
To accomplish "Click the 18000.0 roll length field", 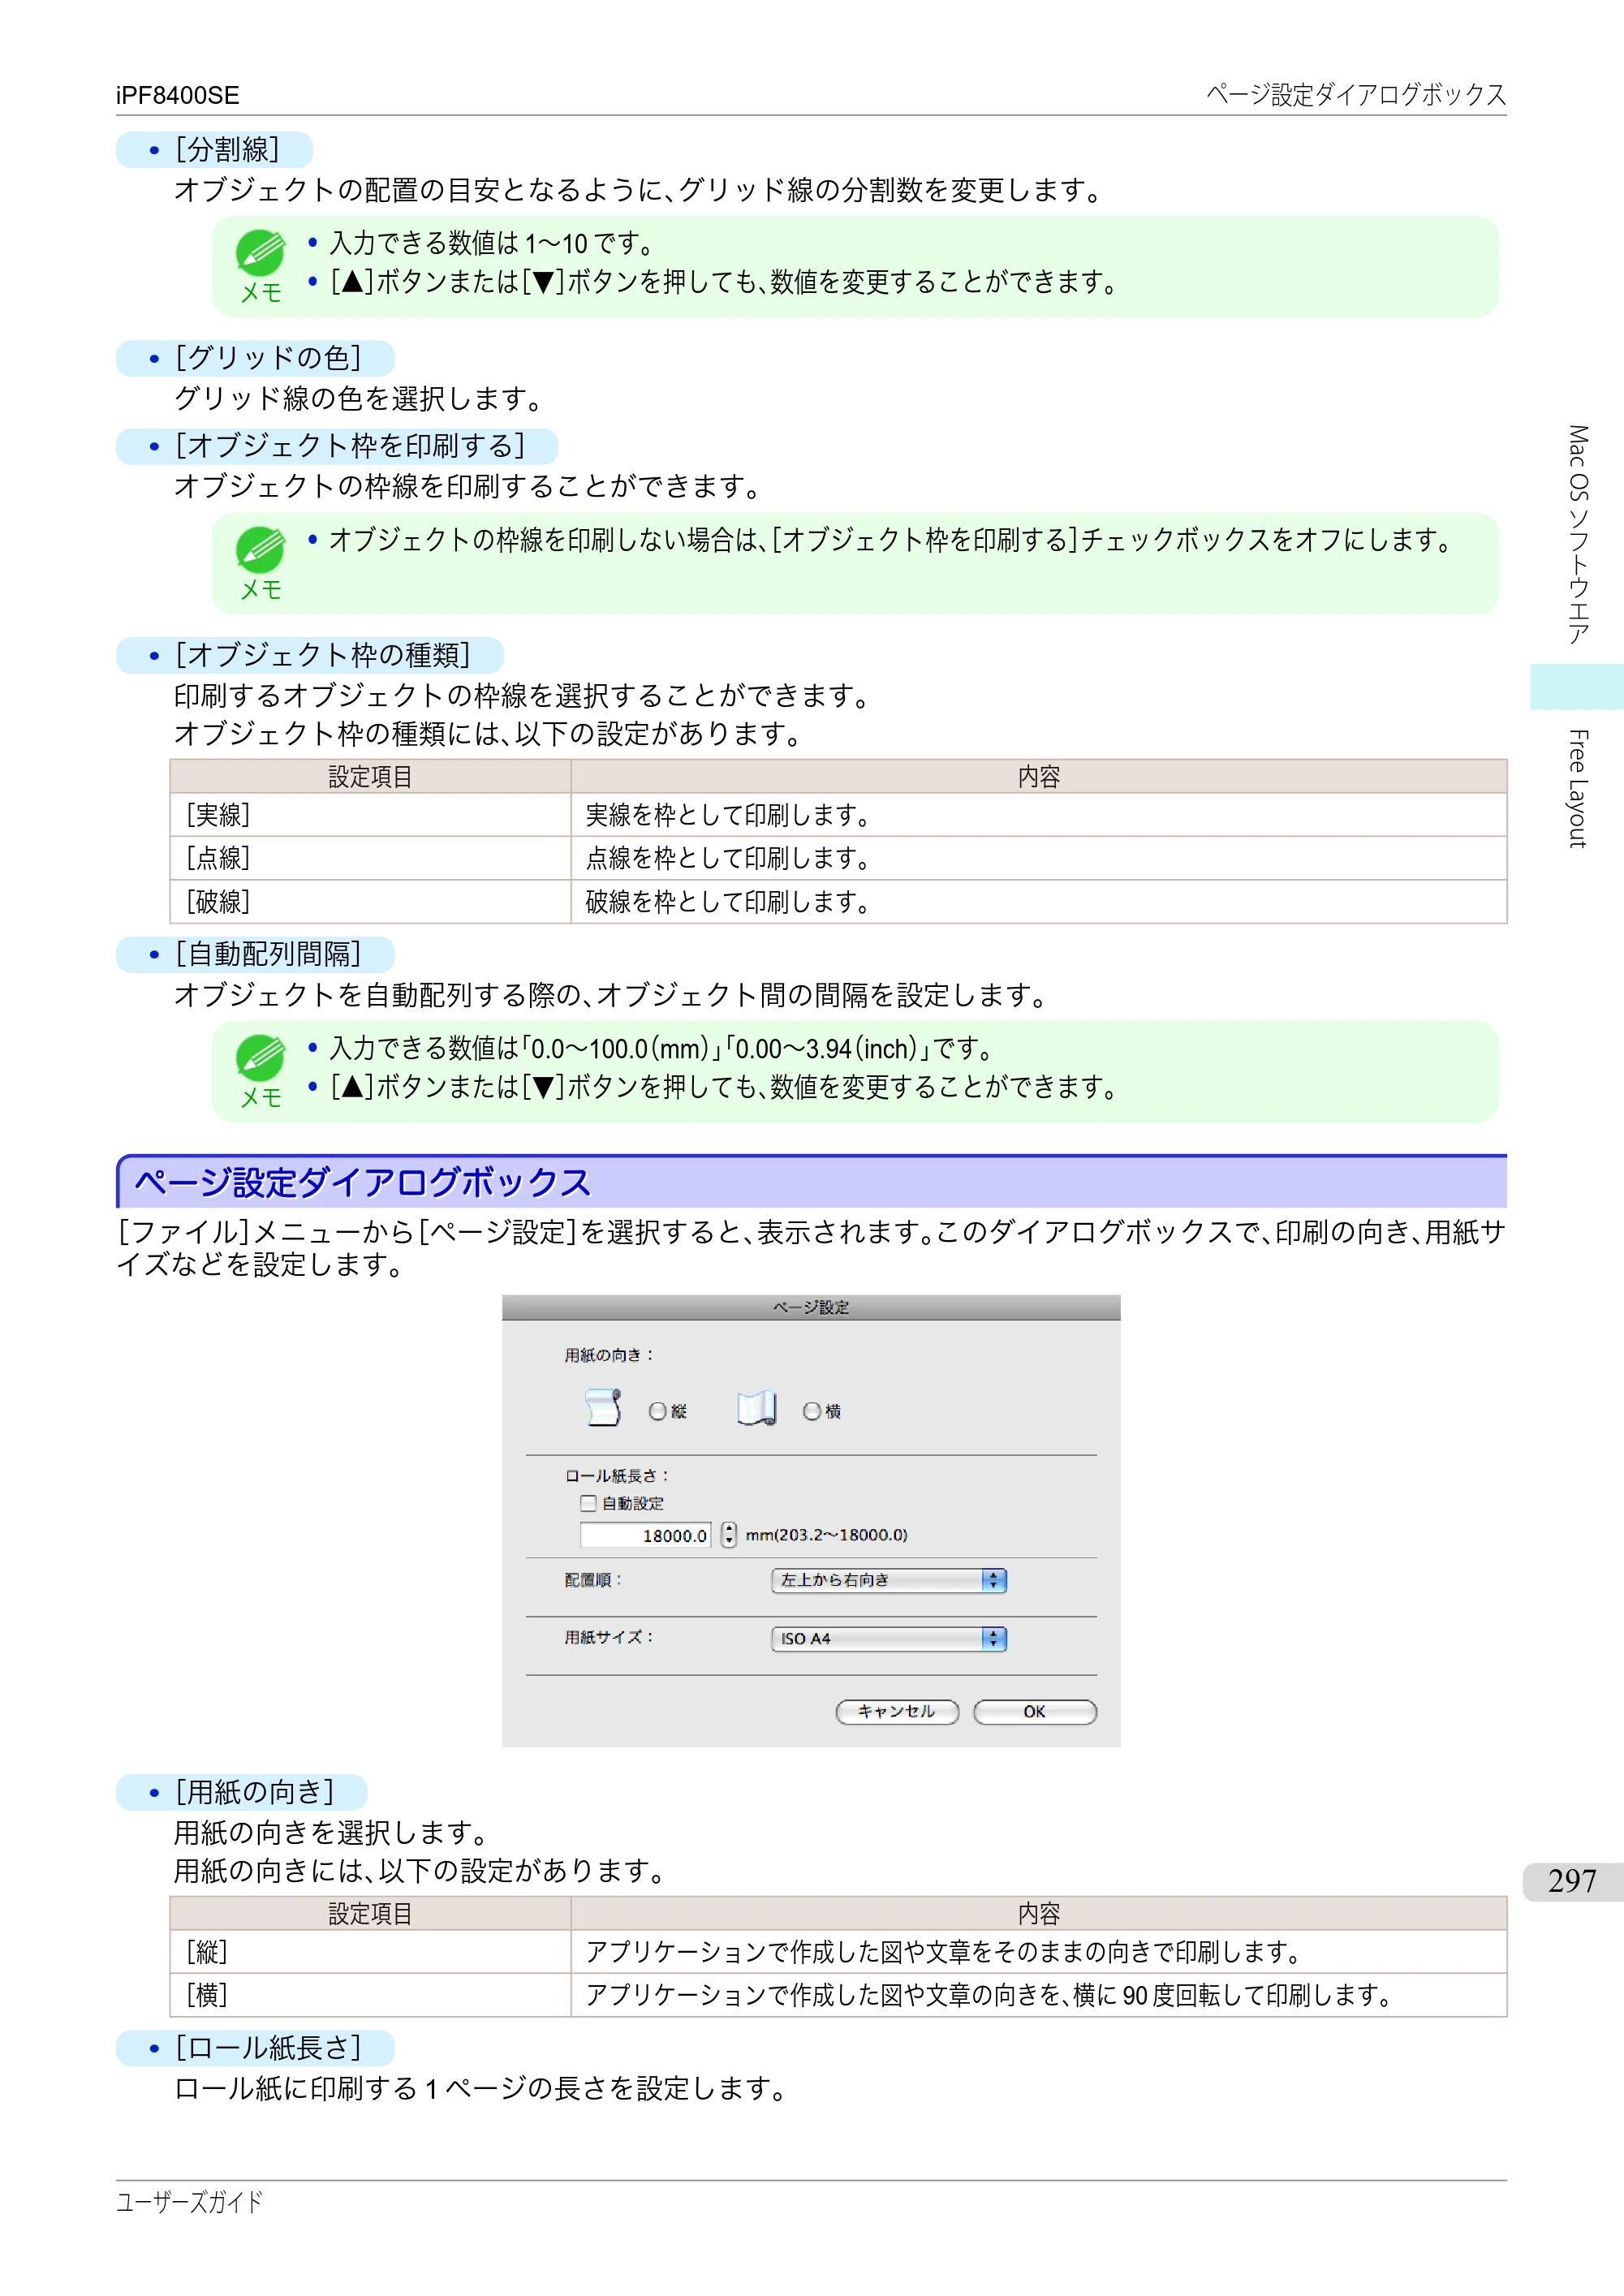I will 646,1535.
